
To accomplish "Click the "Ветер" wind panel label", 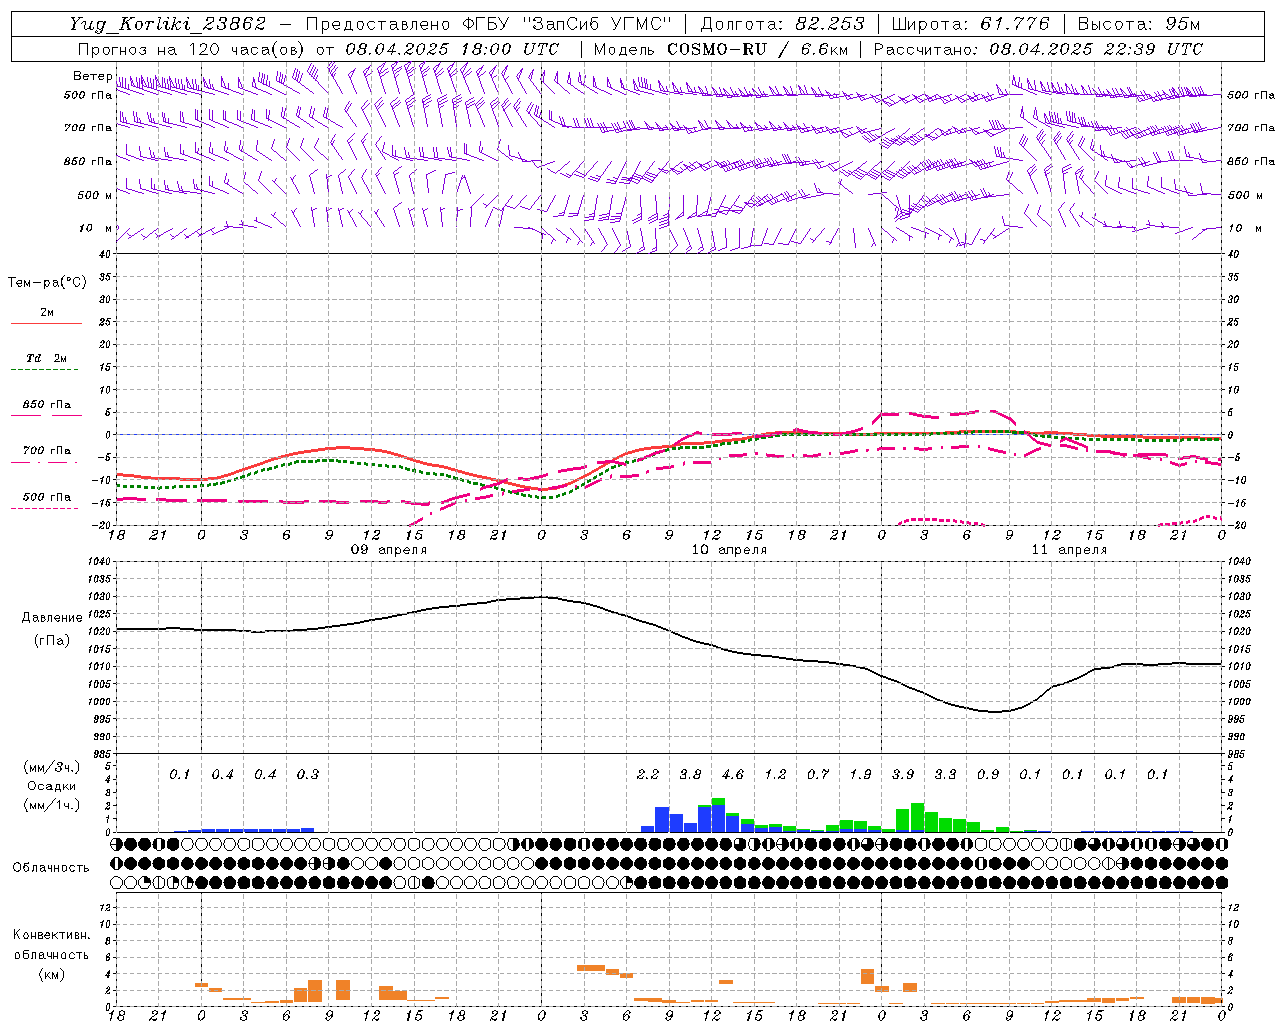I will (x=92, y=76).
